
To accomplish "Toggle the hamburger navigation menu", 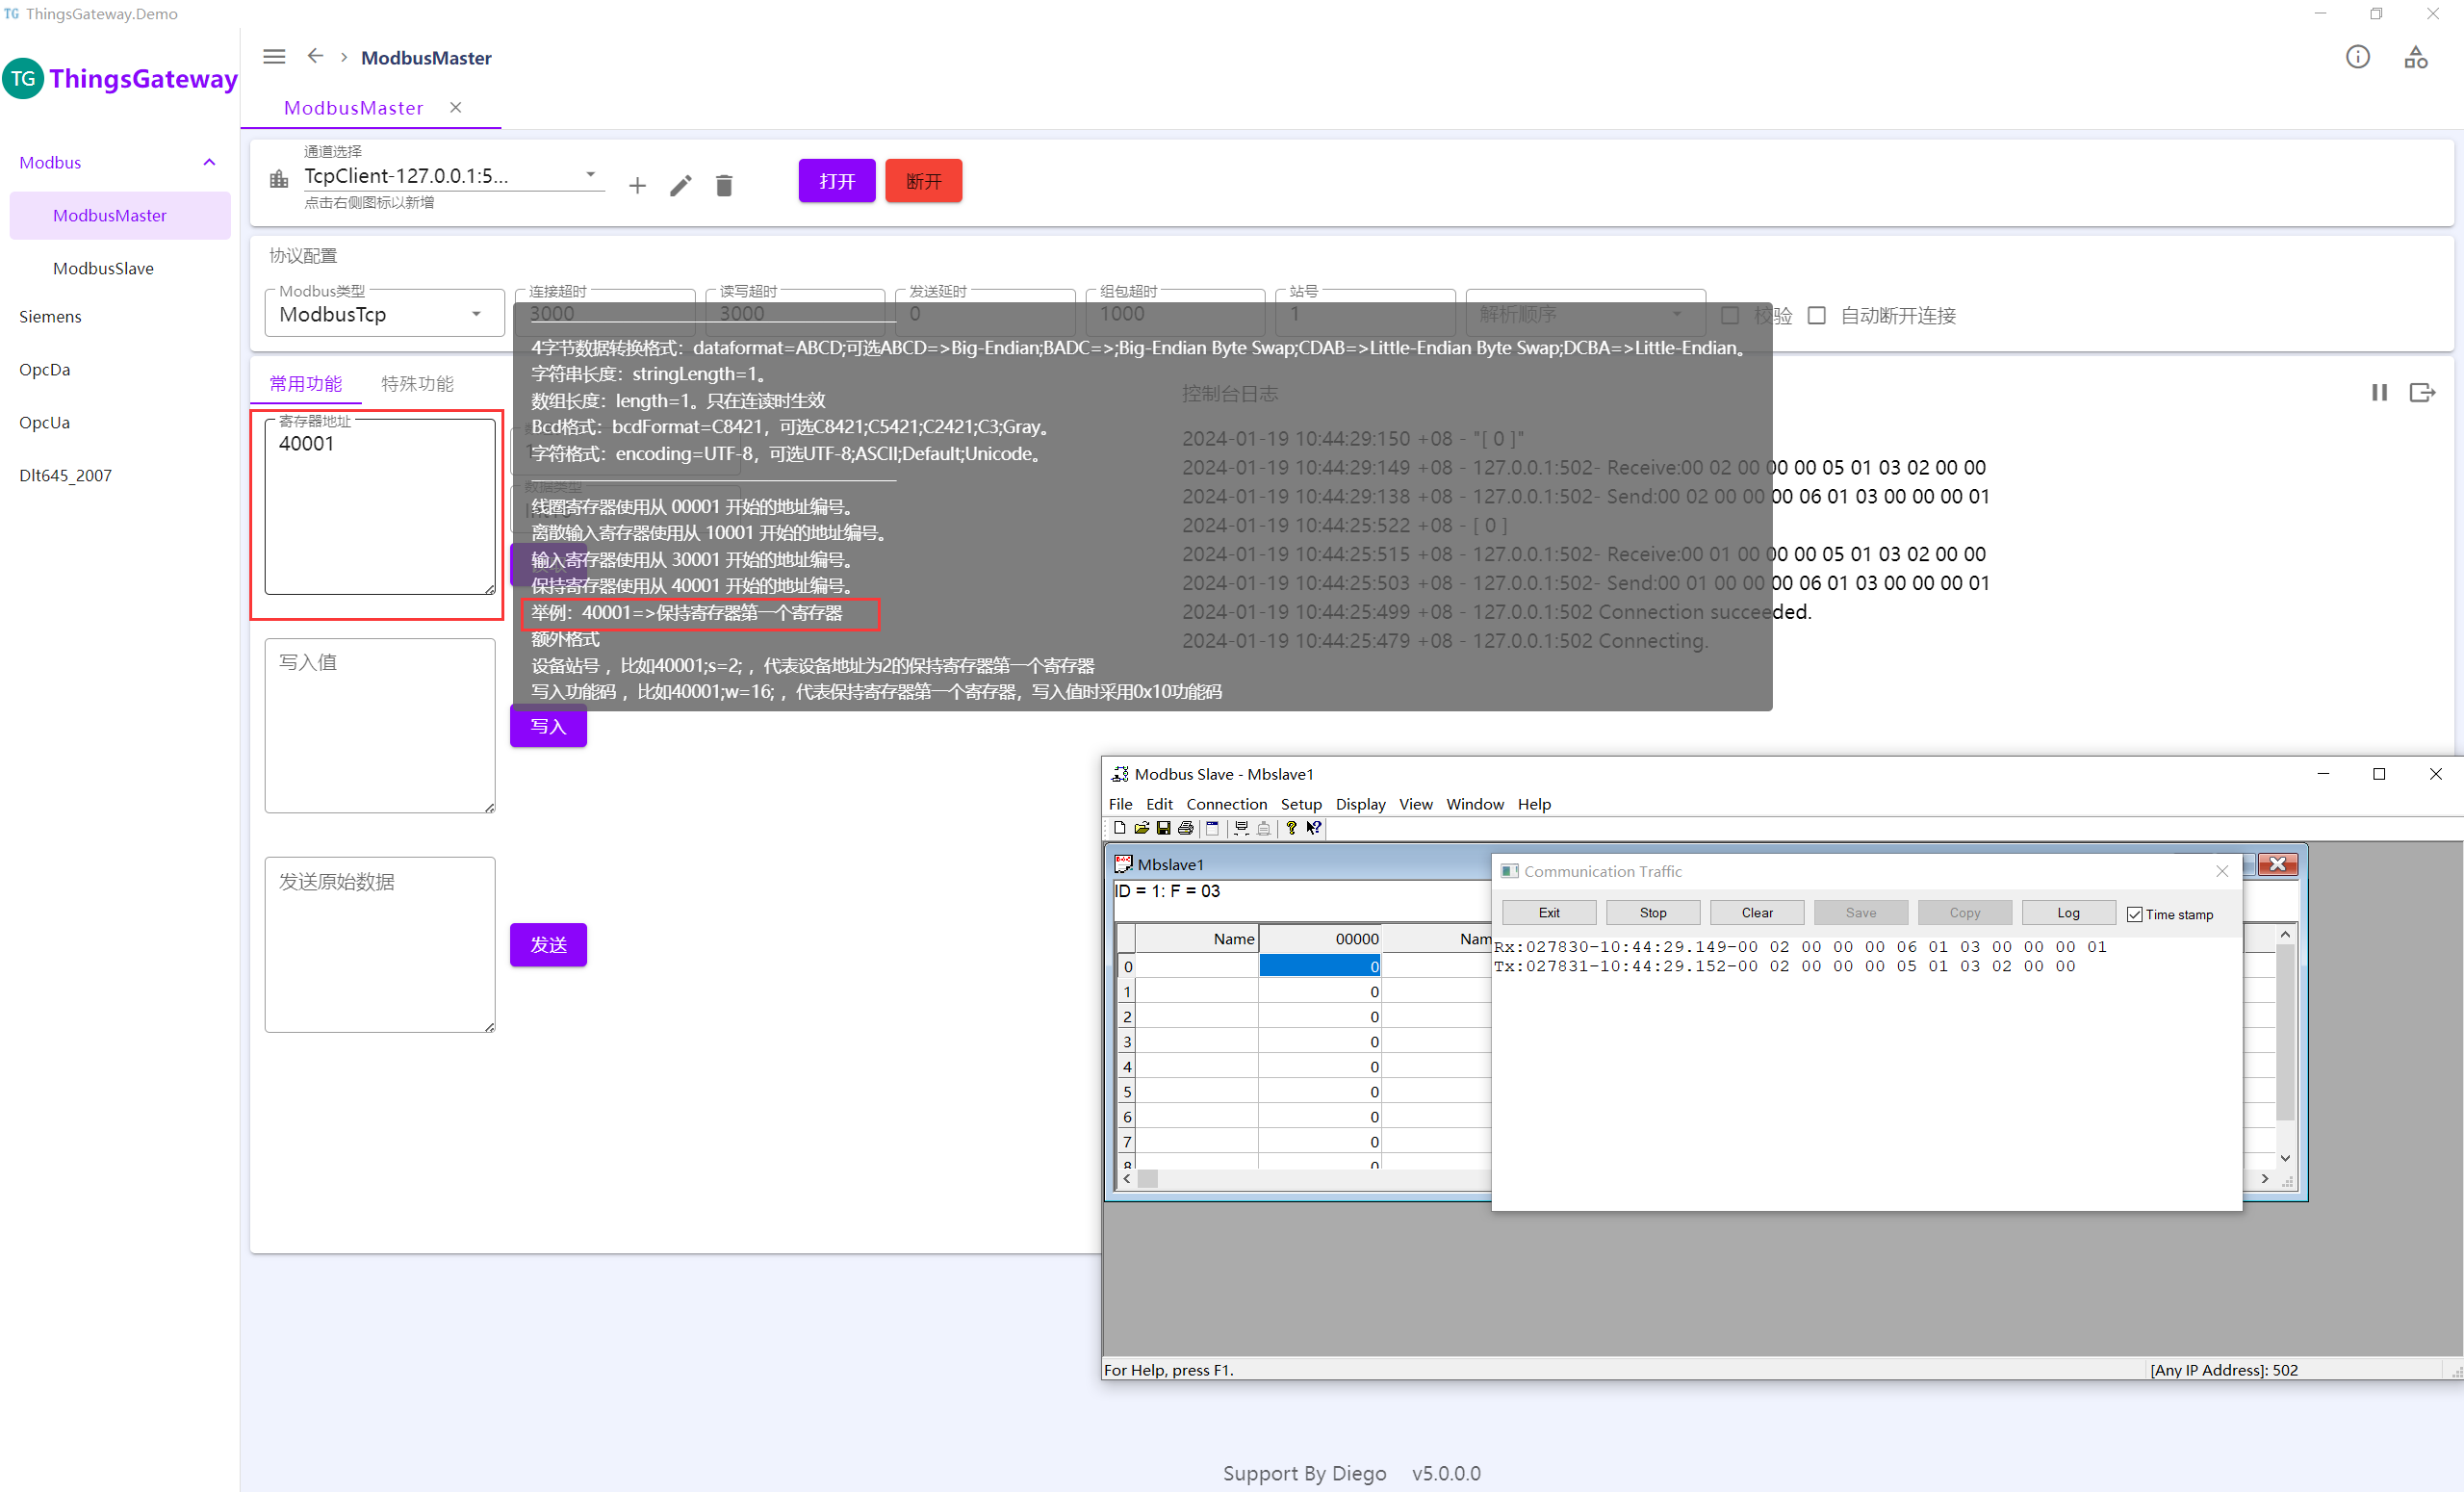I will [274, 57].
